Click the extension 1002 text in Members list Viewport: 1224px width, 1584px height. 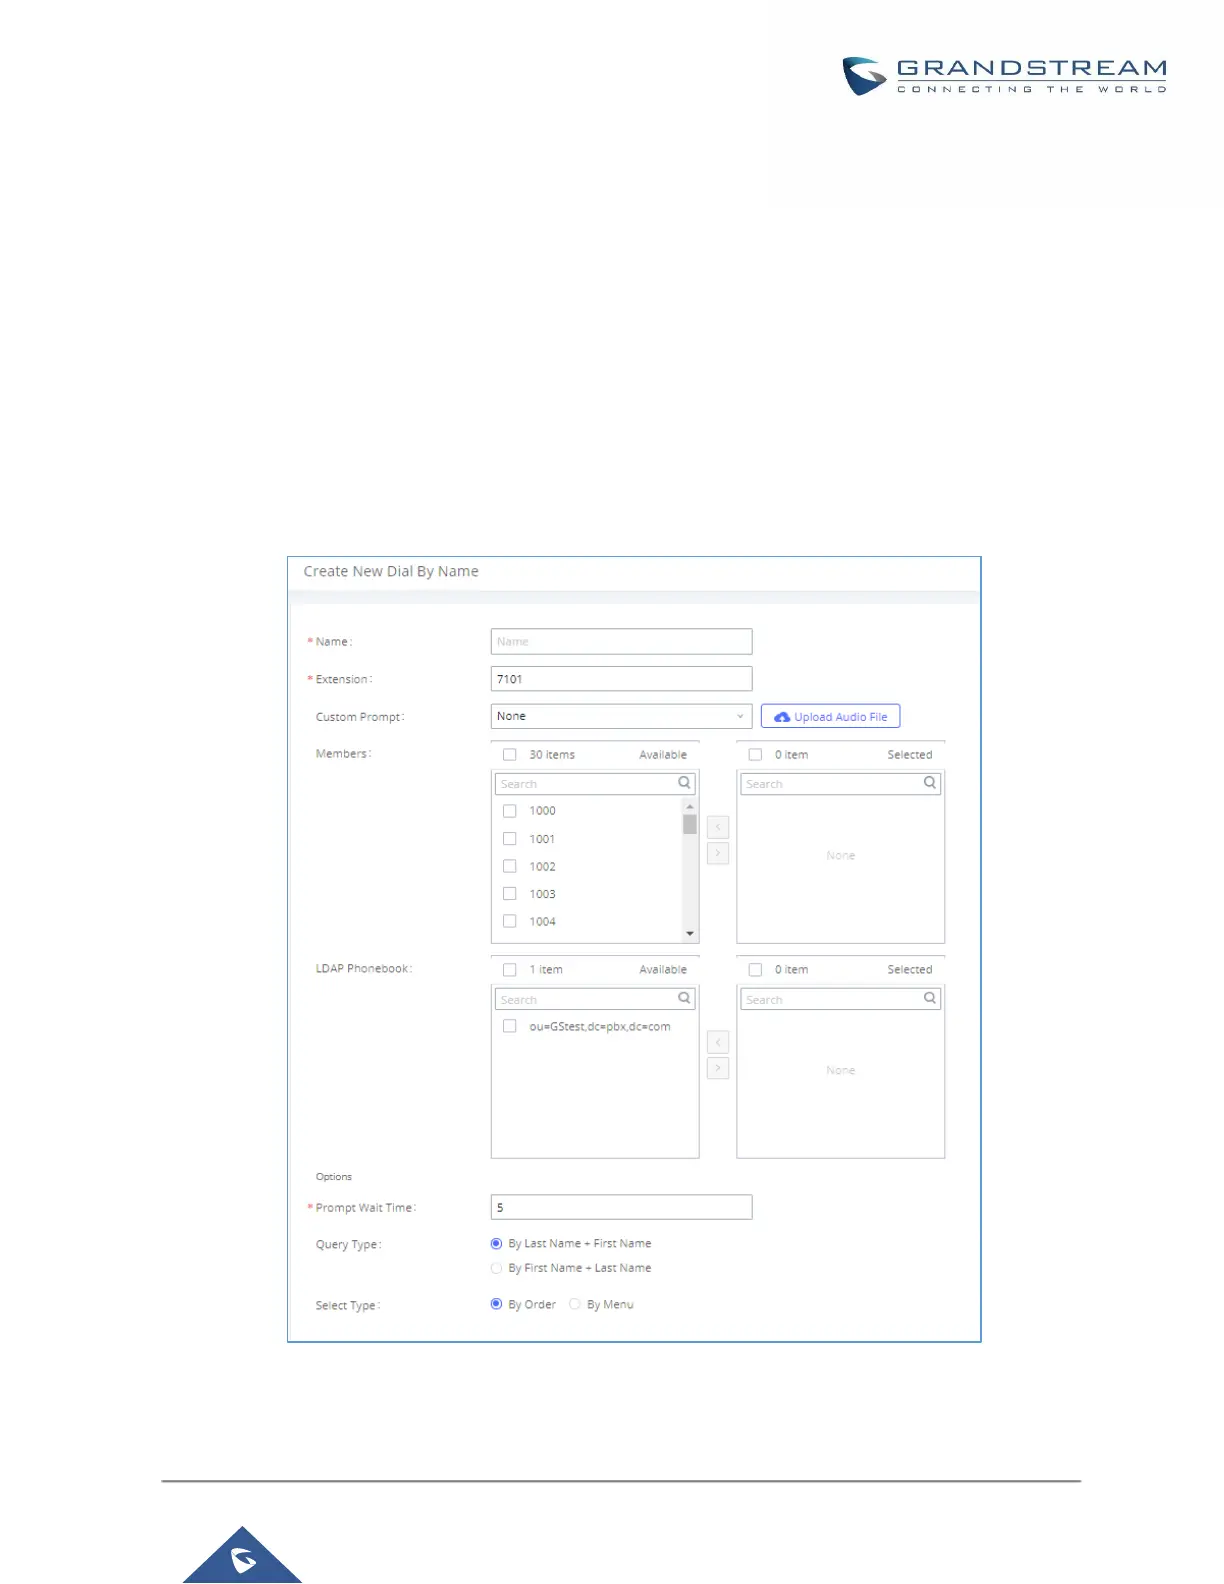(542, 867)
